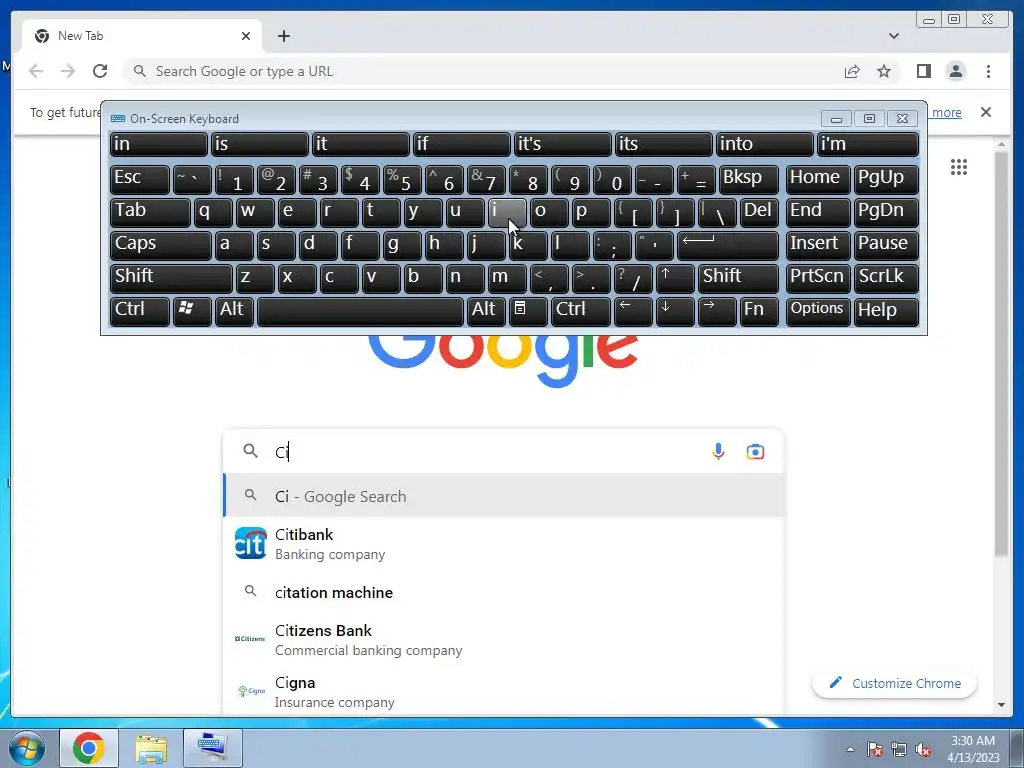This screenshot has width=1024, height=768.
Task: Pick the "into" text prediction
Action: [765, 144]
